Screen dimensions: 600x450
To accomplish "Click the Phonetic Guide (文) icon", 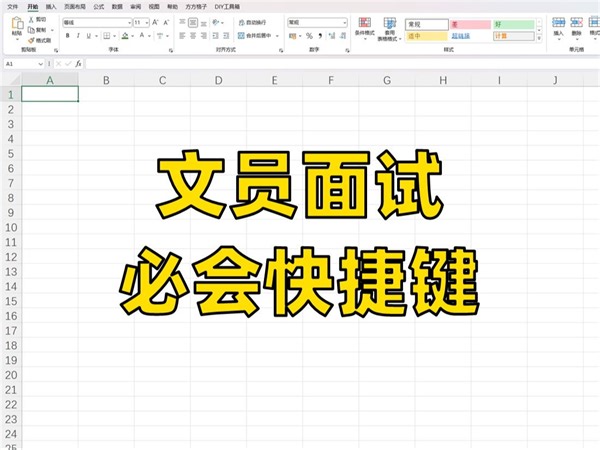I will 160,36.
